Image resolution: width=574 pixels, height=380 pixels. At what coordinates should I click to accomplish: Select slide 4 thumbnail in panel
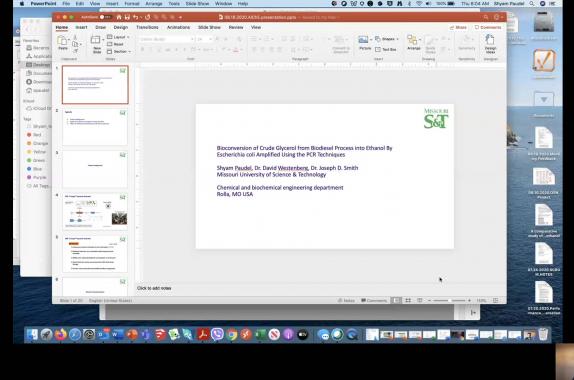tap(95, 212)
